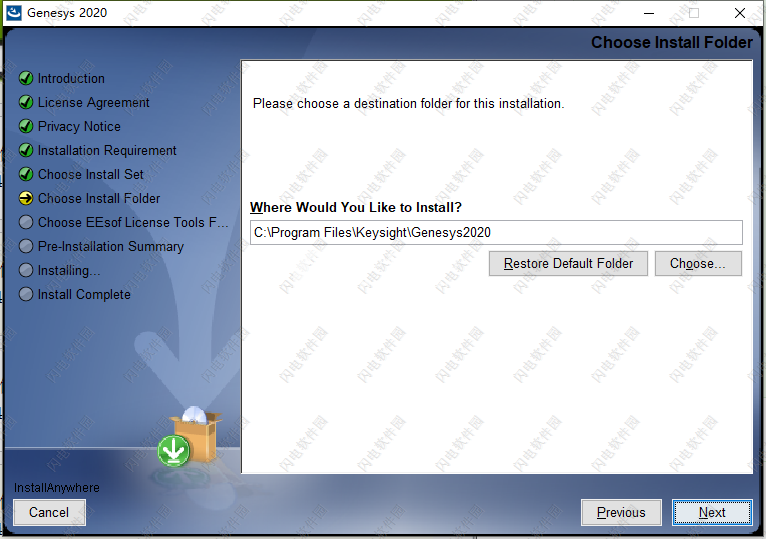The width and height of the screenshot is (766, 539).
Task: Click the installer box with download arrow graphic
Action: pos(190,436)
